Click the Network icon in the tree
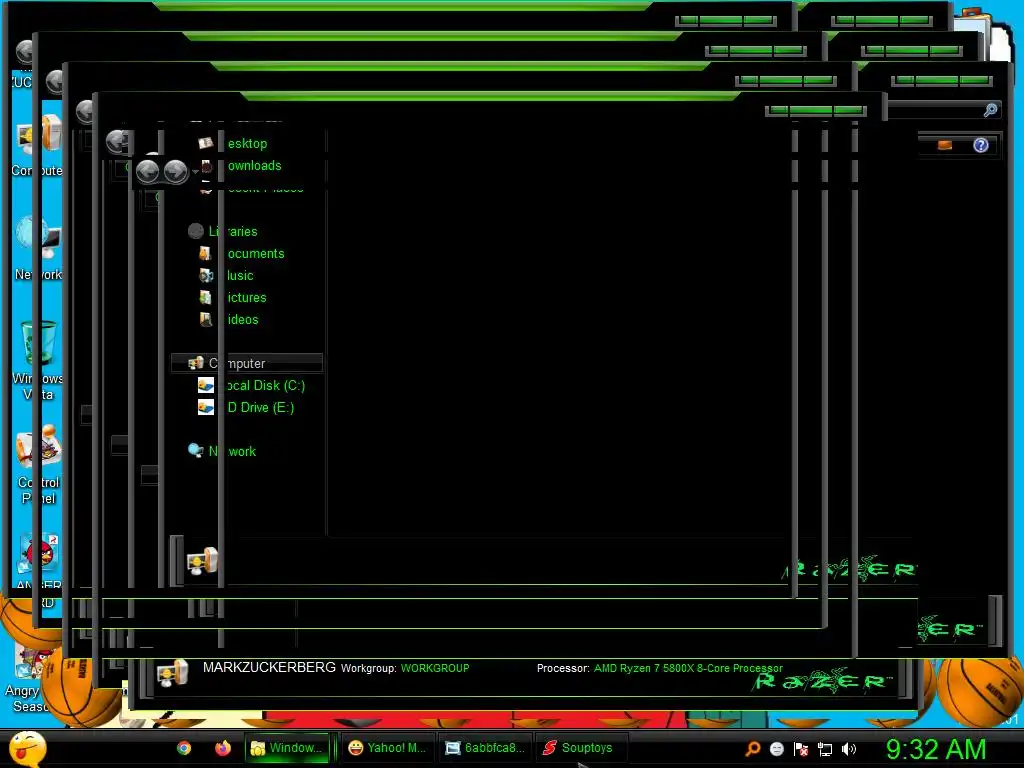This screenshot has width=1024, height=768. [195, 451]
